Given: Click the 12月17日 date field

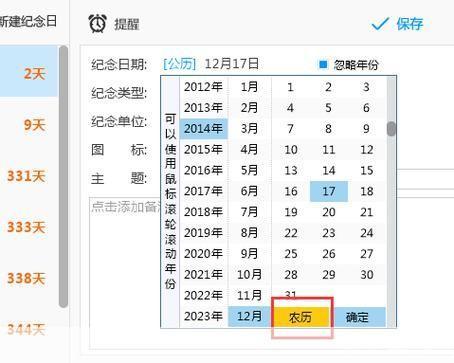Looking at the screenshot, I should 231,63.
